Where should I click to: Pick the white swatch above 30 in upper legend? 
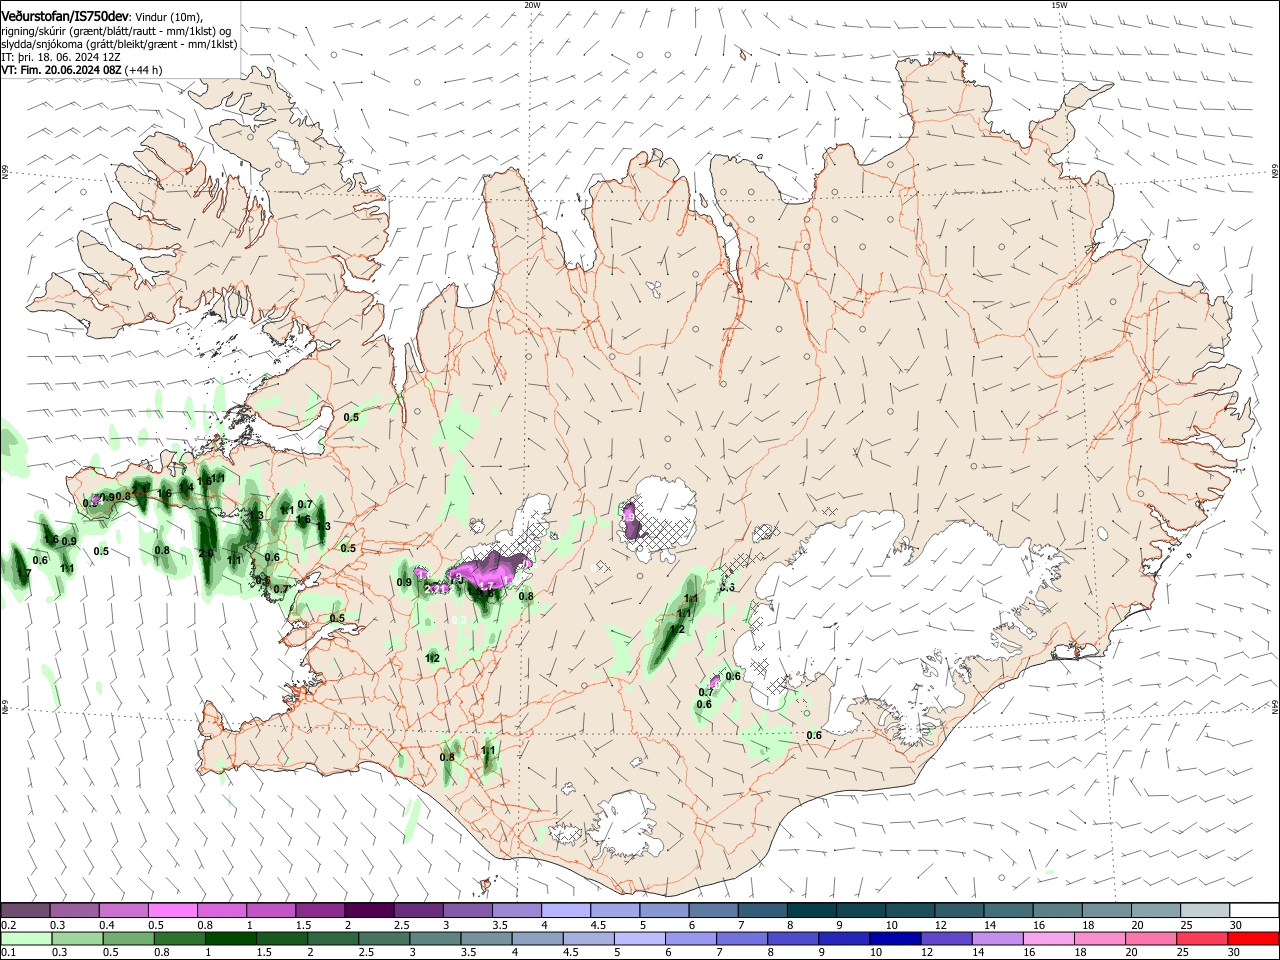[1254, 911]
